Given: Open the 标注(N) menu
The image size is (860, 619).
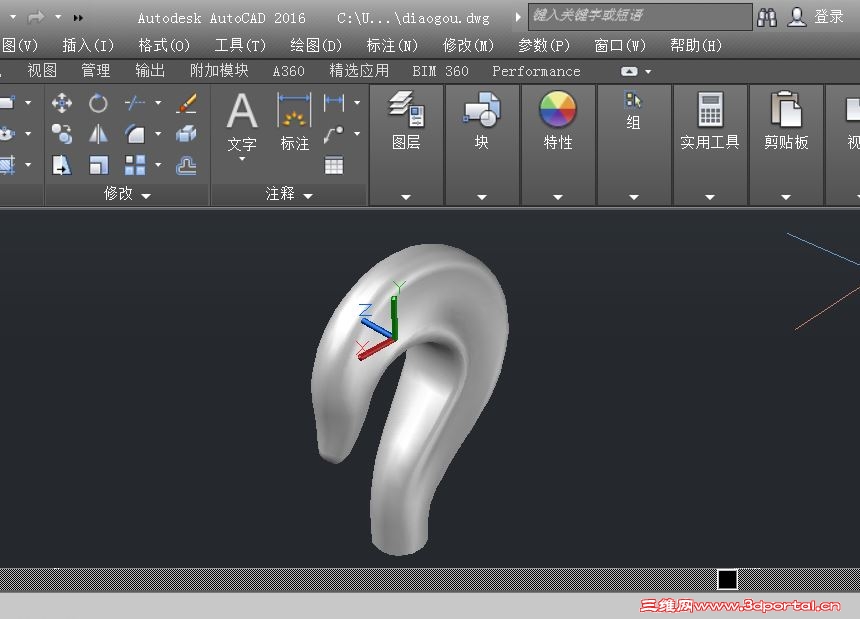Looking at the screenshot, I should (x=392, y=45).
